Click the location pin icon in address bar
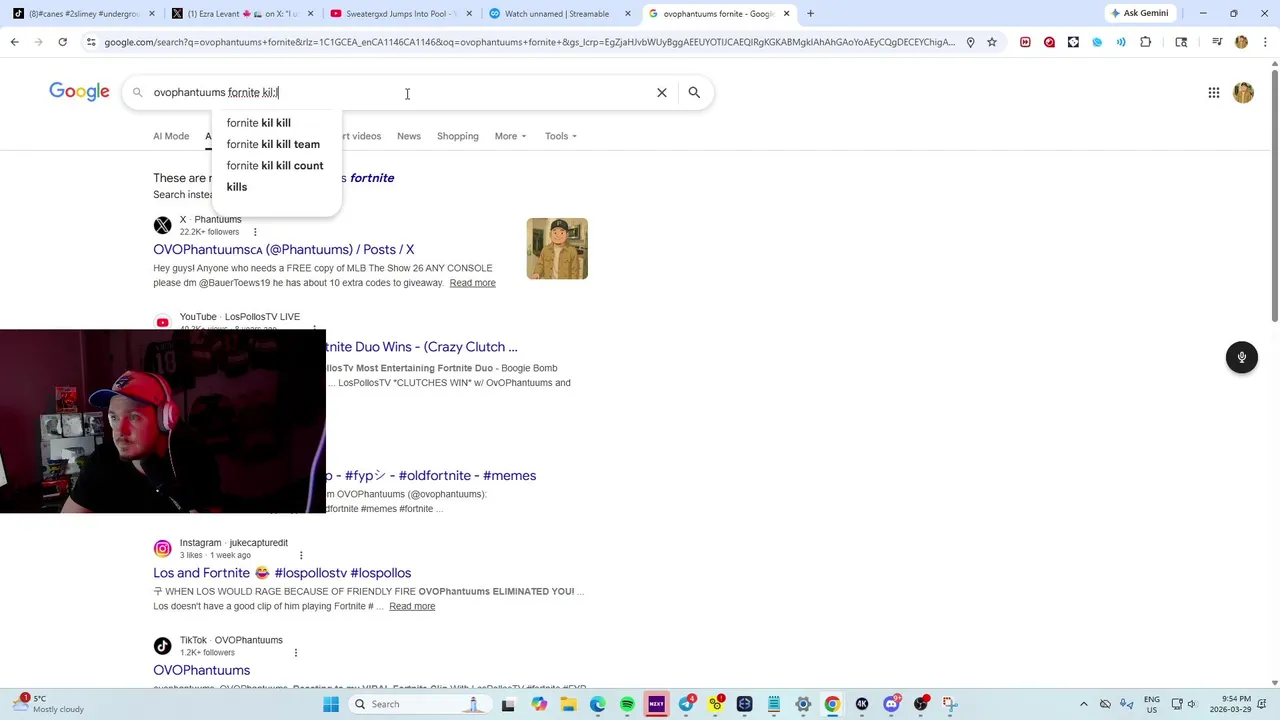This screenshot has width=1280, height=720. [970, 42]
